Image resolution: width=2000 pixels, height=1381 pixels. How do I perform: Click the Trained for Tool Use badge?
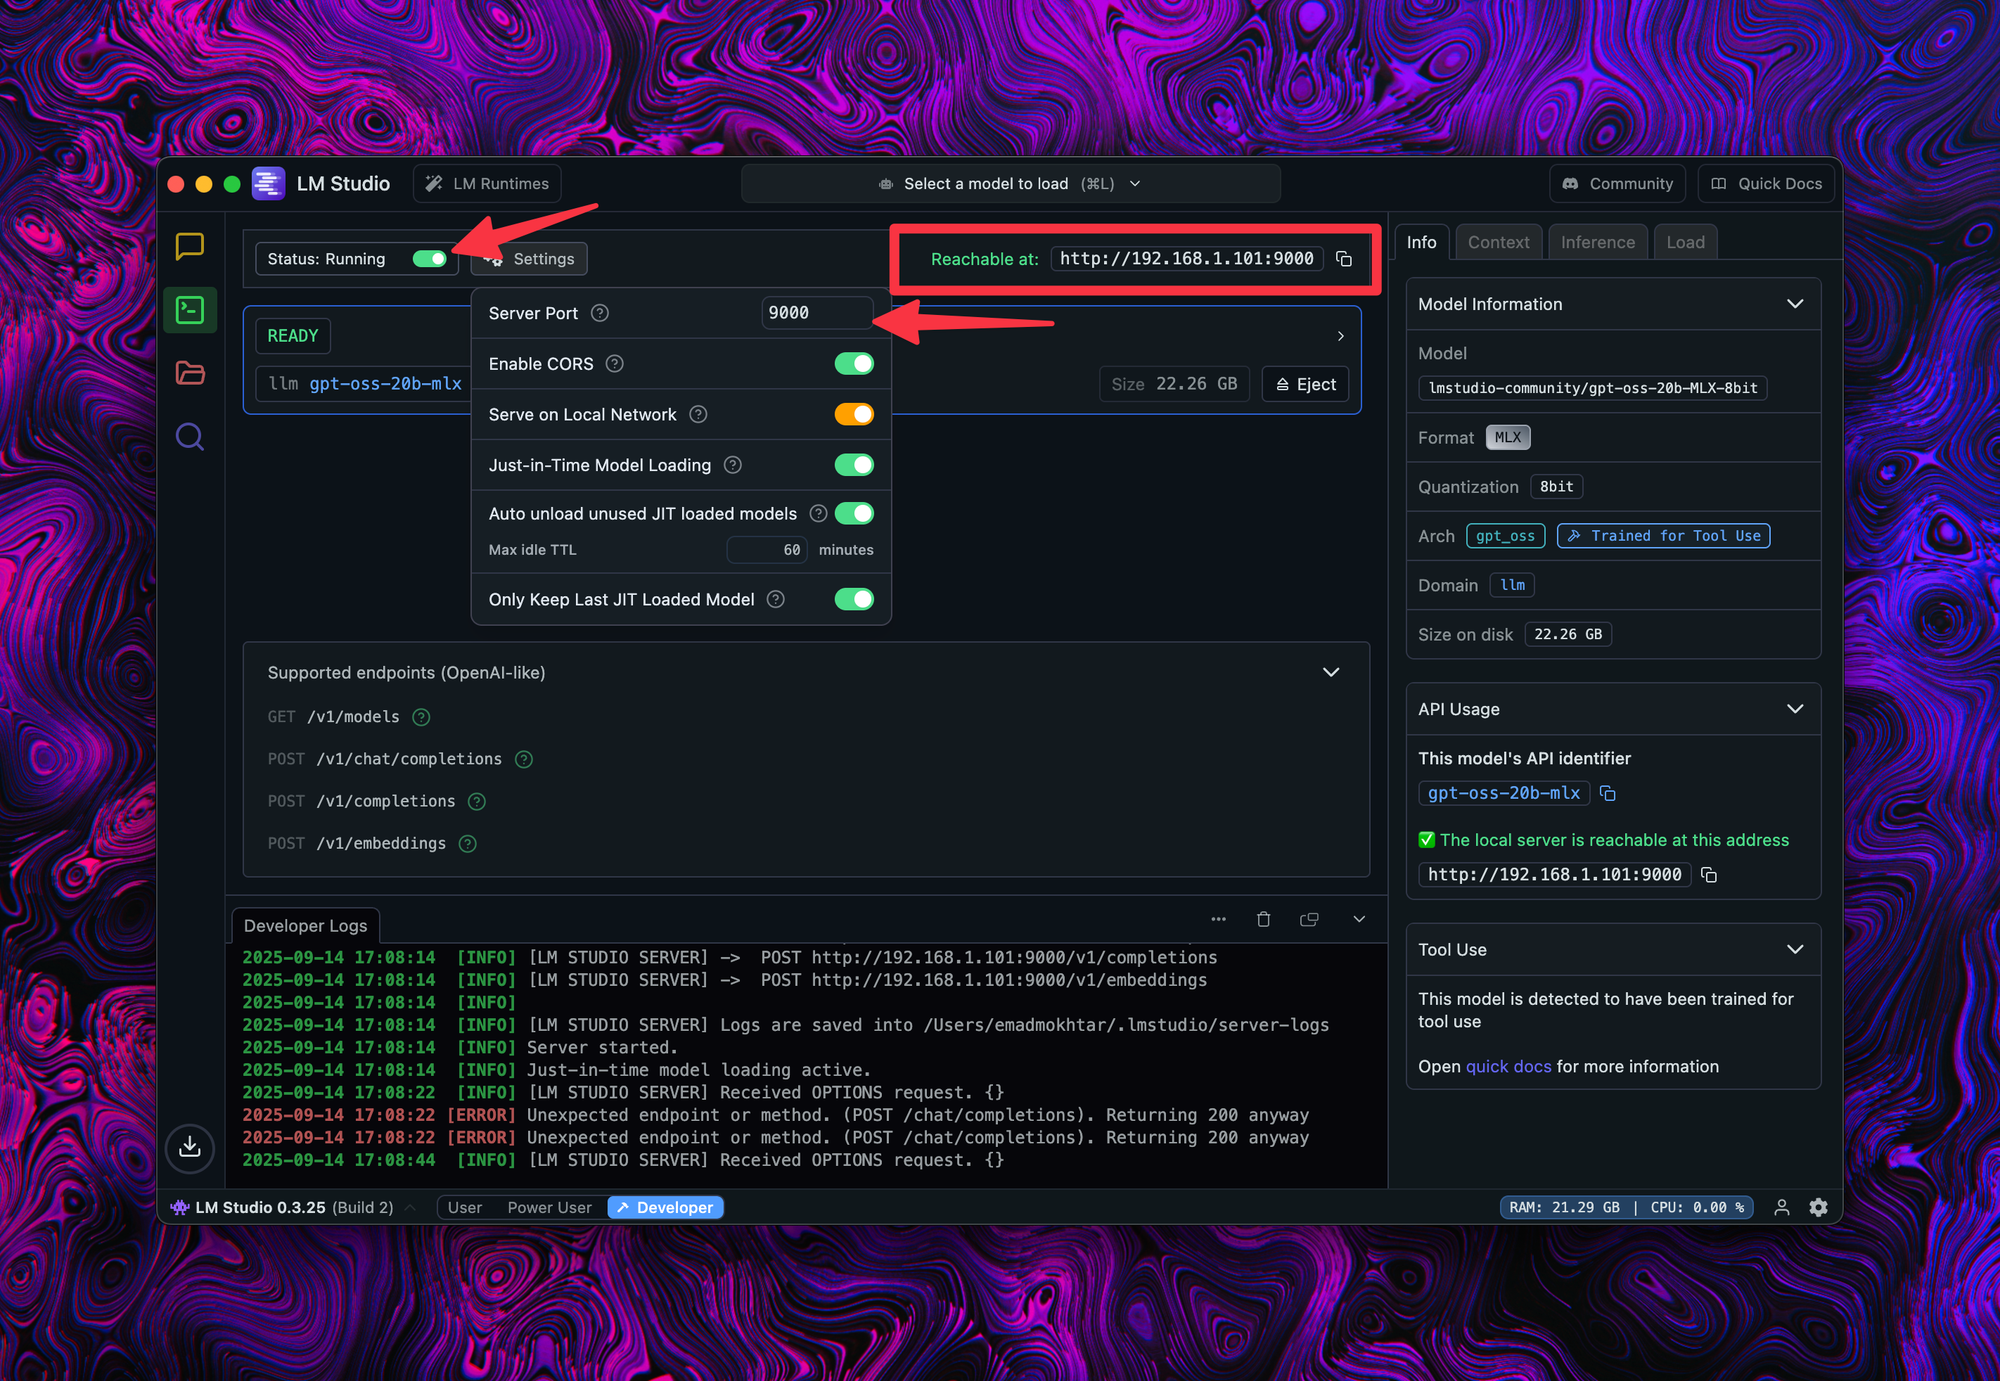click(1664, 536)
